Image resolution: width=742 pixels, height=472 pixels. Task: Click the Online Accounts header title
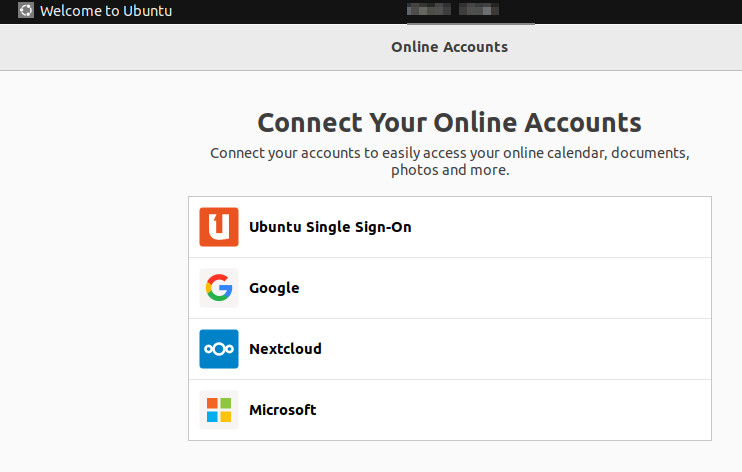coord(449,47)
